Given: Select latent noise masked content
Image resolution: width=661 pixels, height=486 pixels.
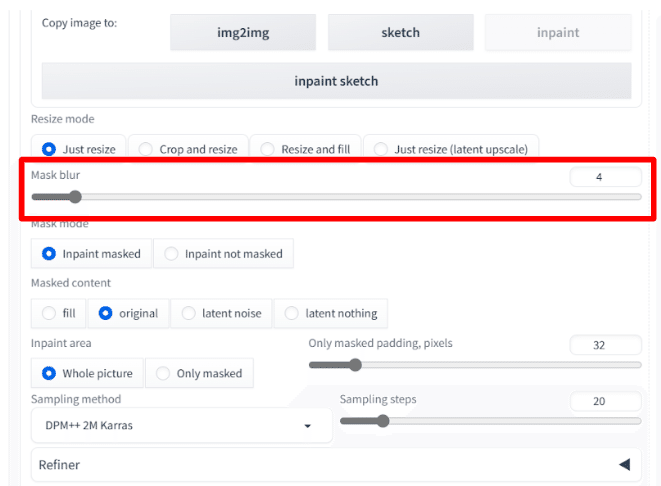Looking at the screenshot, I should [221, 313].
